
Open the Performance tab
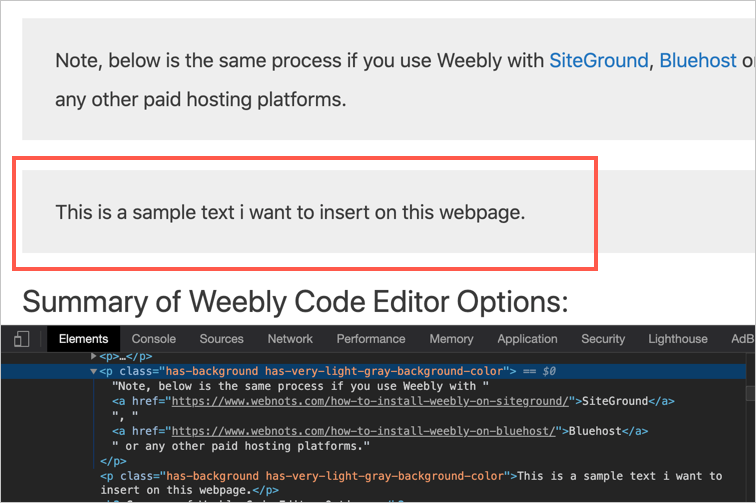point(371,339)
